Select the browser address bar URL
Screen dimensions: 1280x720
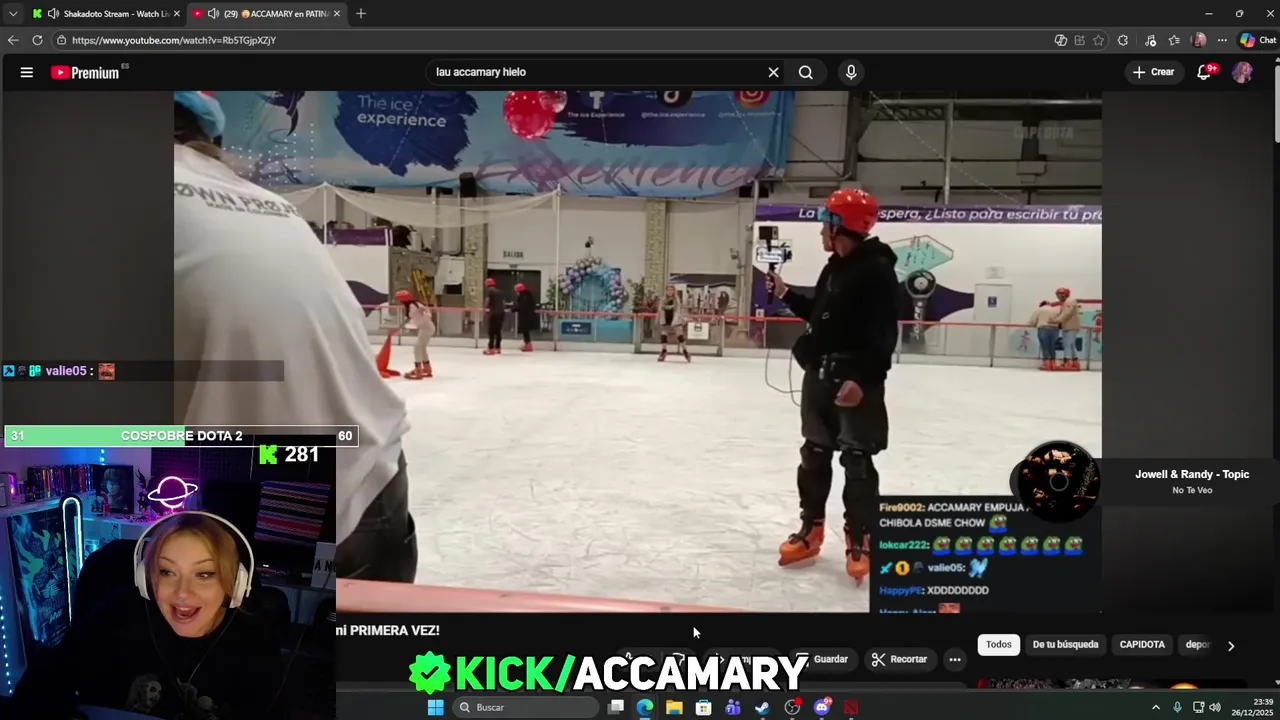click(x=174, y=40)
